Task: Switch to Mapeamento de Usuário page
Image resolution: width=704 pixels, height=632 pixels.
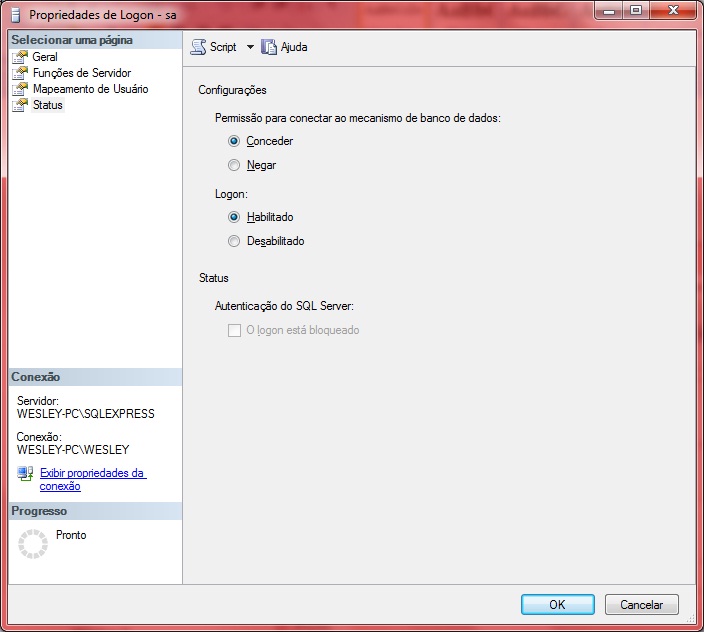Action: tap(90, 89)
